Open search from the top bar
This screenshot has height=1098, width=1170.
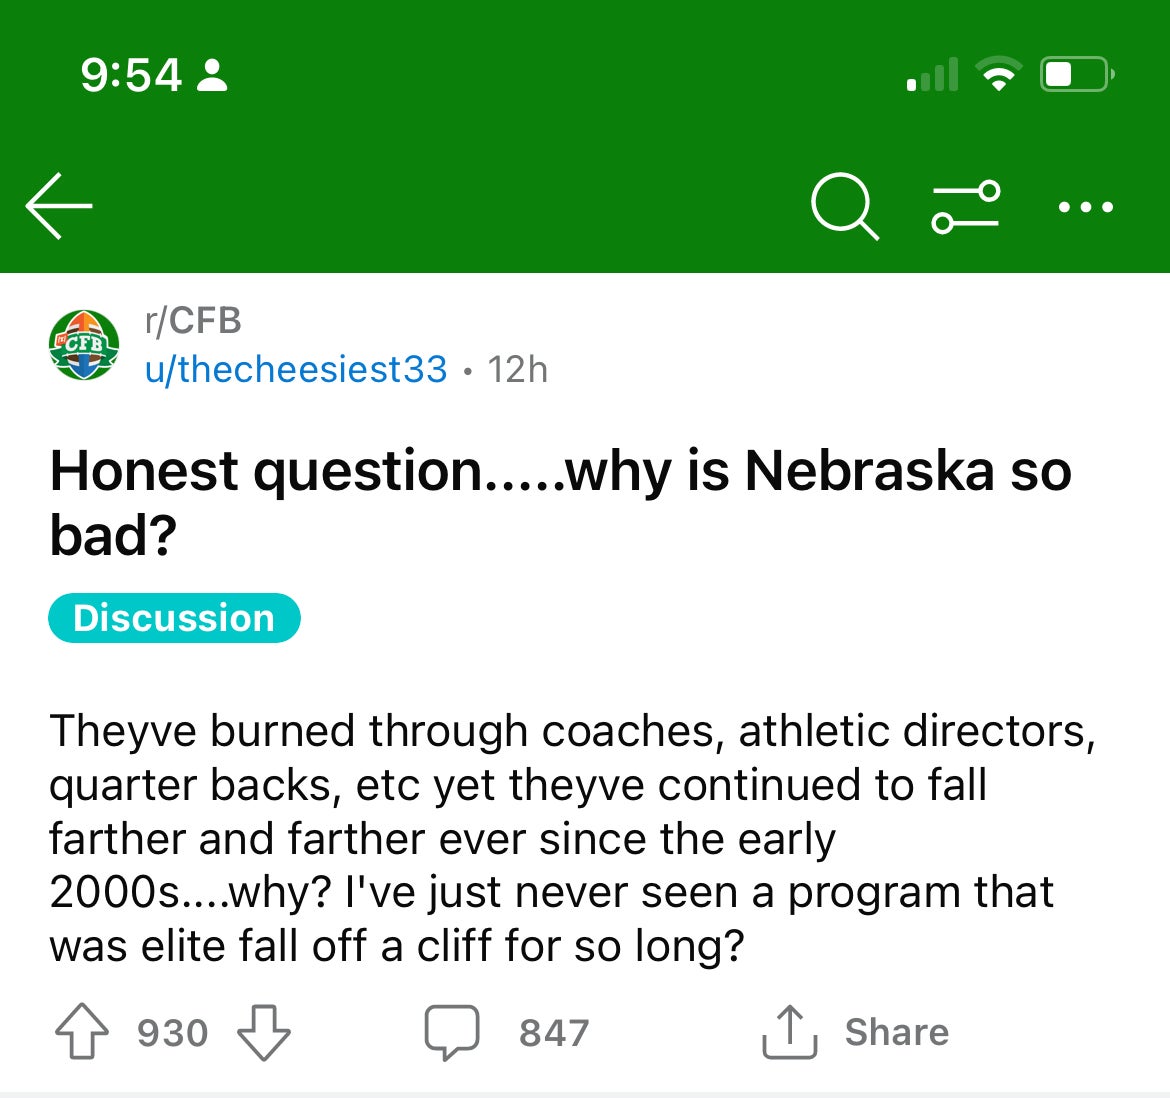point(843,206)
